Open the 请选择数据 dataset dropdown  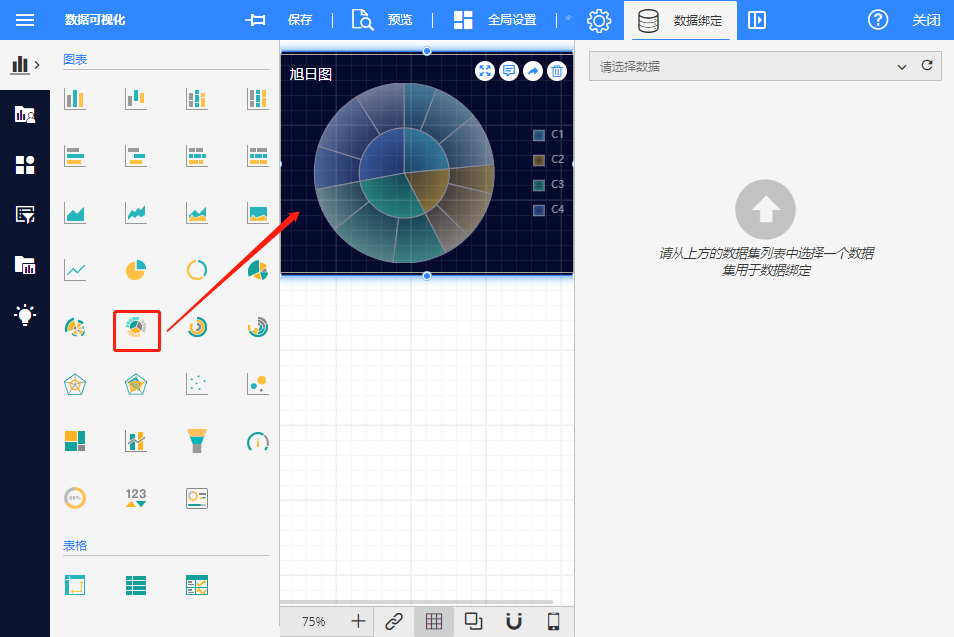coord(750,67)
